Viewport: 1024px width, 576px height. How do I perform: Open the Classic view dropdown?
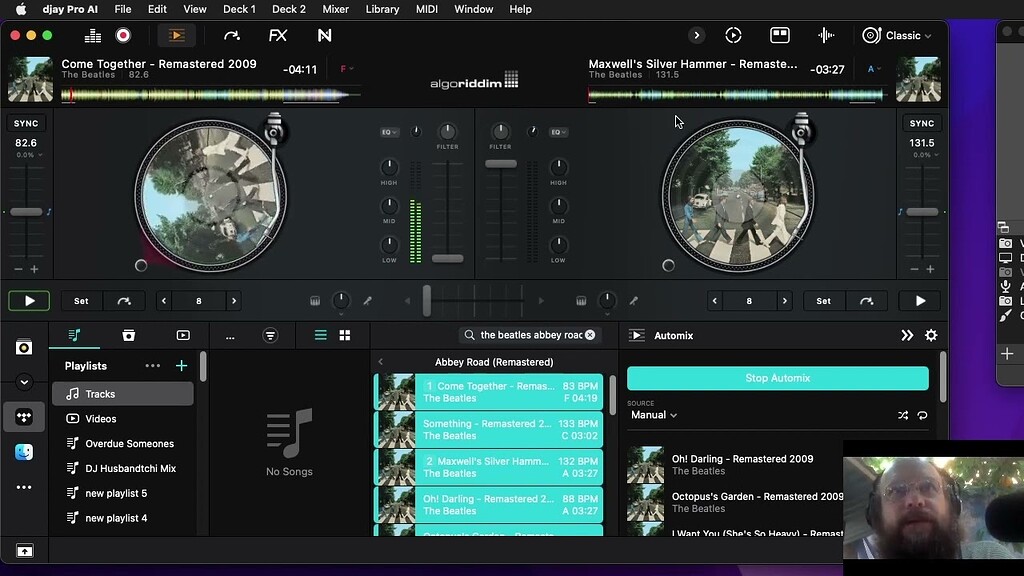(898, 34)
